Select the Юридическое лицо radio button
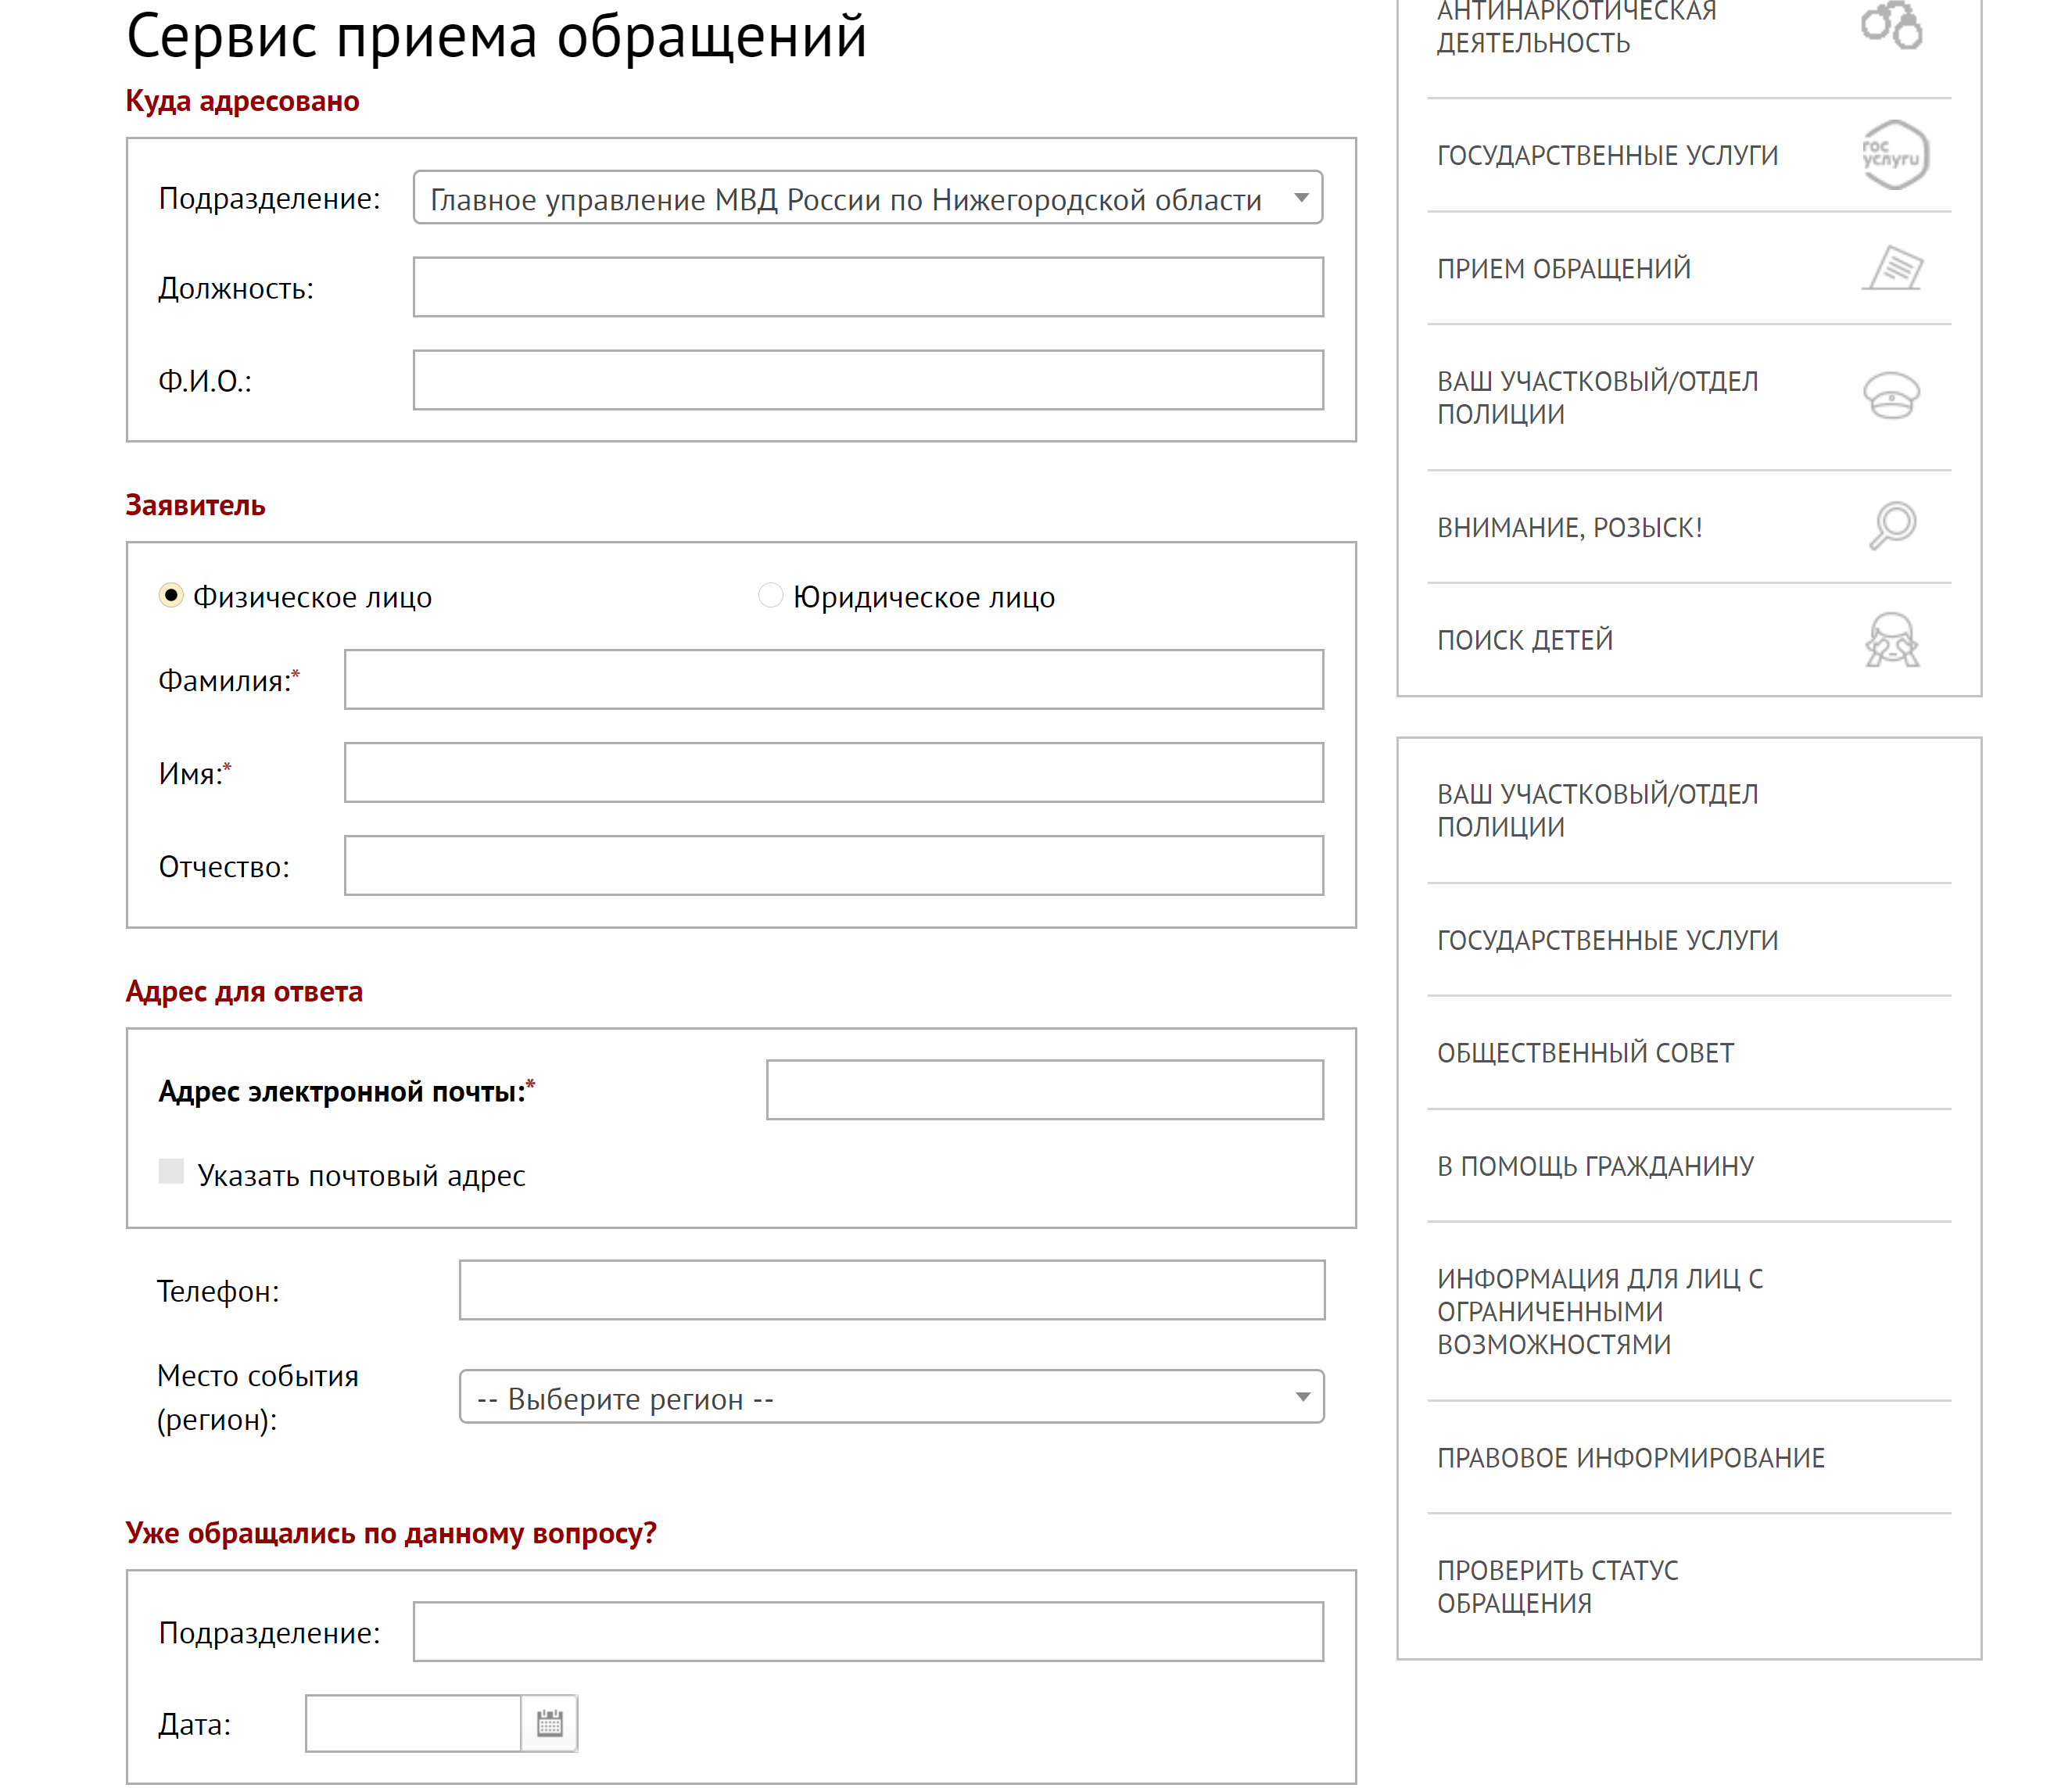Screen dimensions: 2072x1788 click(770, 596)
